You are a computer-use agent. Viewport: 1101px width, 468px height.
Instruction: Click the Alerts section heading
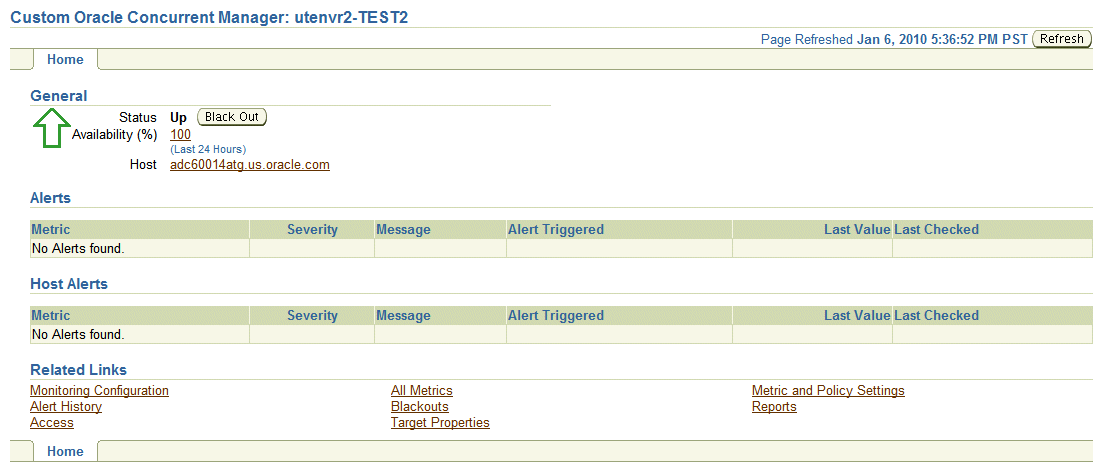51,199
